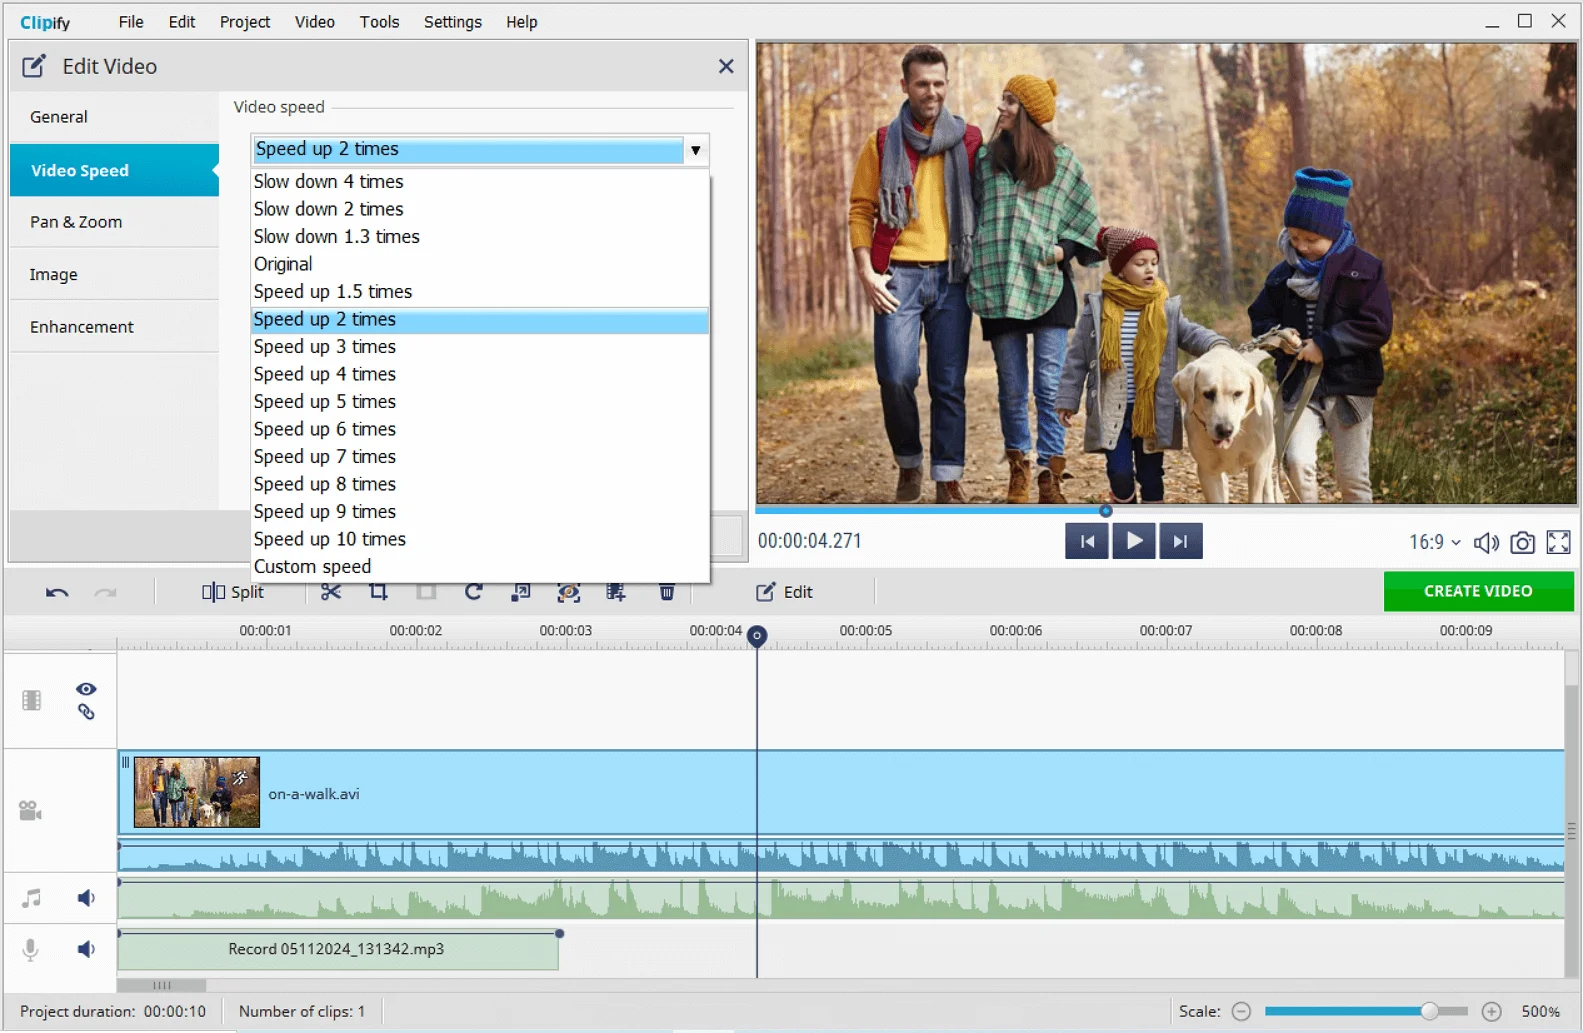The height and width of the screenshot is (1033, 1583).
Task: Toggle video track visibility eye icon
Action: pos(86,689)
